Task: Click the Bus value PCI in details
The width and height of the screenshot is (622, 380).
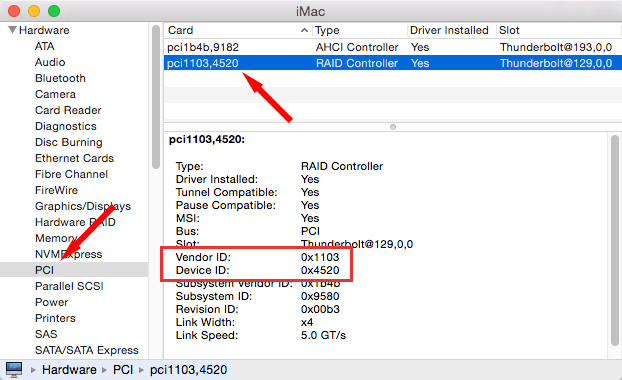Action: (x=310, y=231)
